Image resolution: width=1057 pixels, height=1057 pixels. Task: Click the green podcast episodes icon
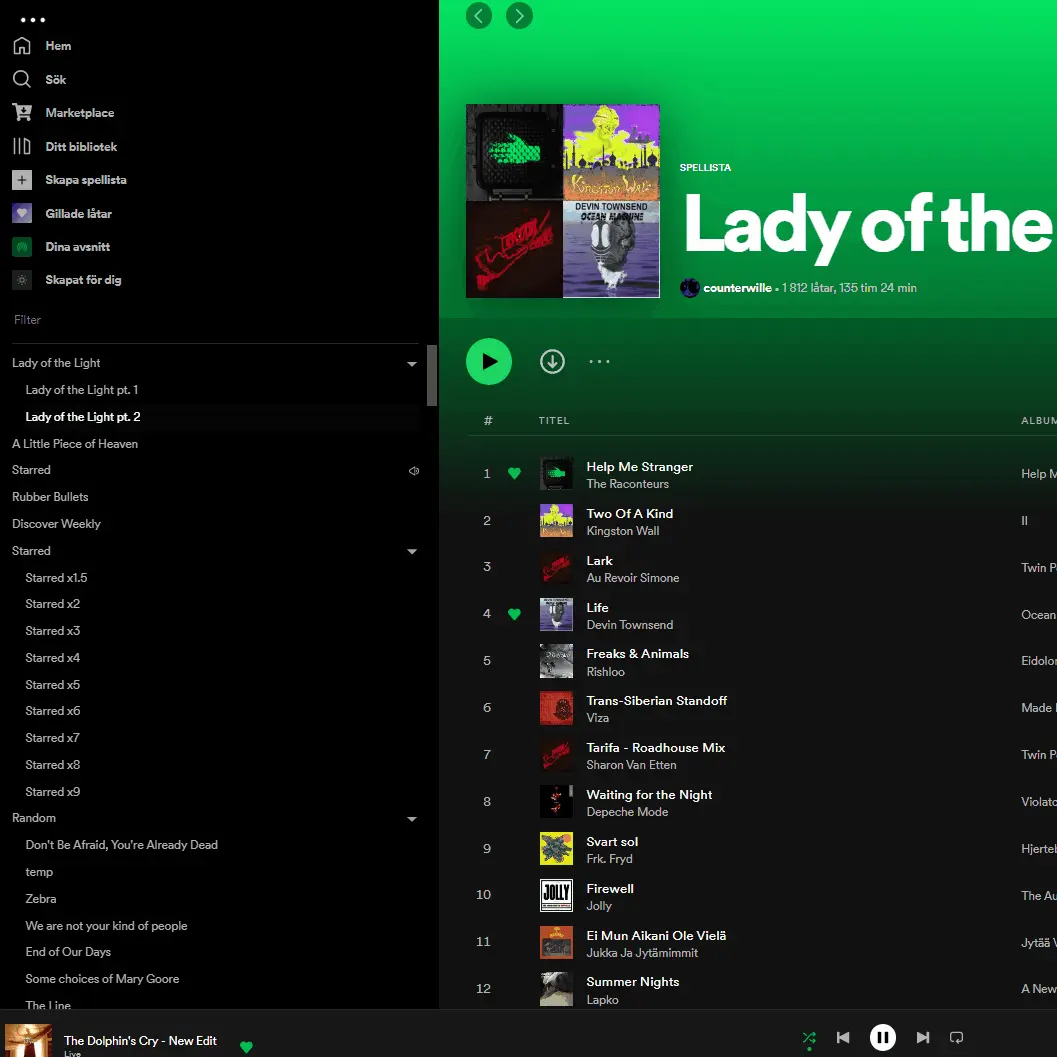[x=22, y=247]
